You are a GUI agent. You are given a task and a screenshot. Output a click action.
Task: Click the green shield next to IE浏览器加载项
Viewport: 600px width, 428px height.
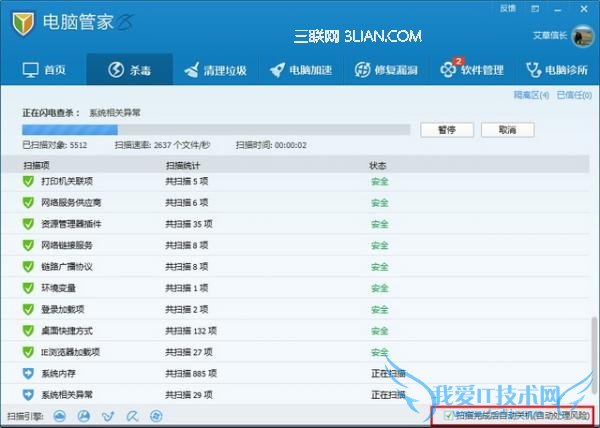(x=28, y=352)
